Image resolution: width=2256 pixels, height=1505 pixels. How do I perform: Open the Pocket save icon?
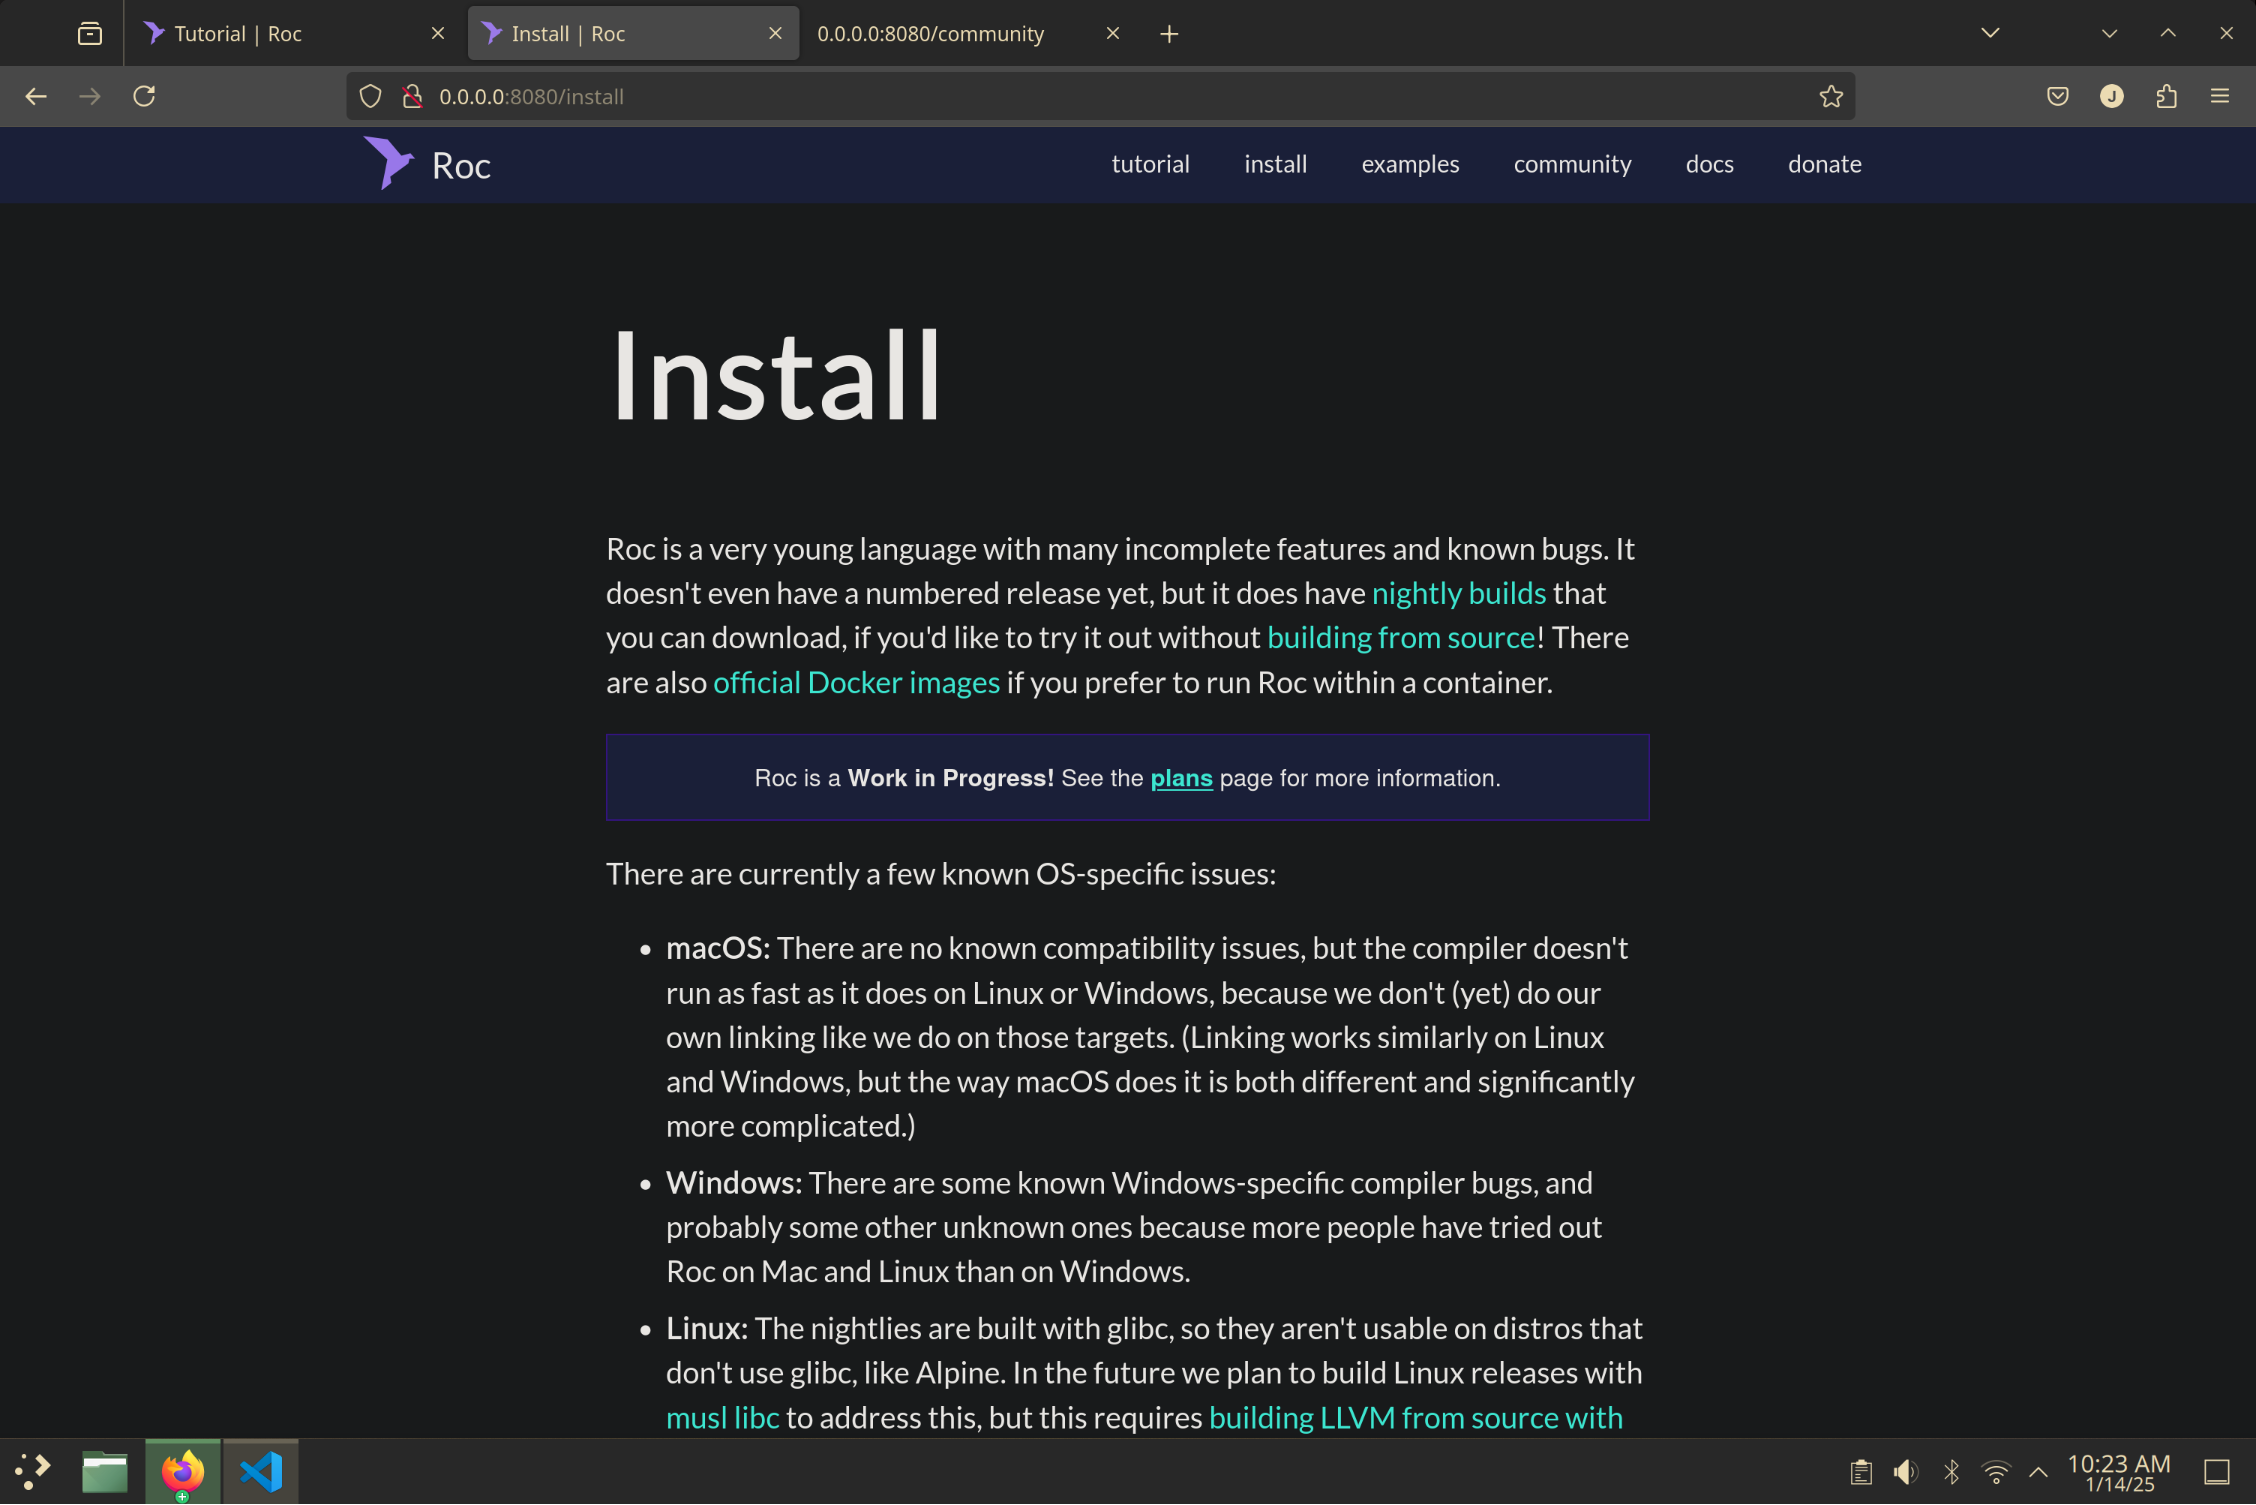(2058, 96)
